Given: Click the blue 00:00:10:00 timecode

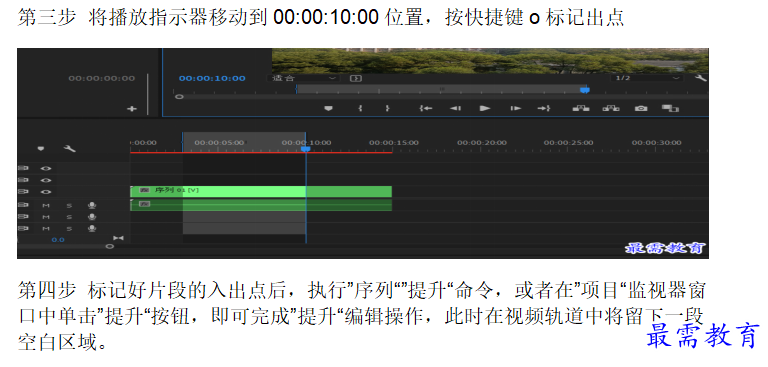Looking at the screenshot, I should 212,78.
